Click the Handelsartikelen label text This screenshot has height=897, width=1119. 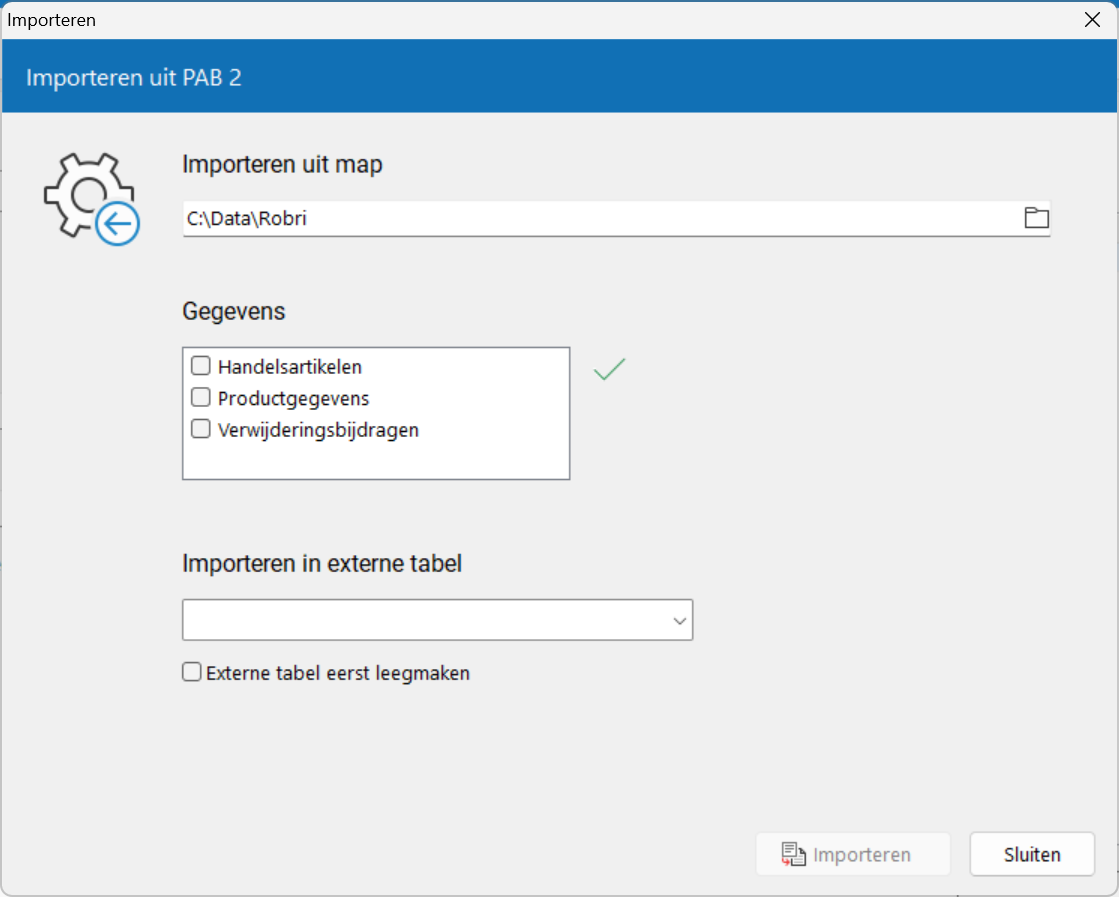point(290,367)
